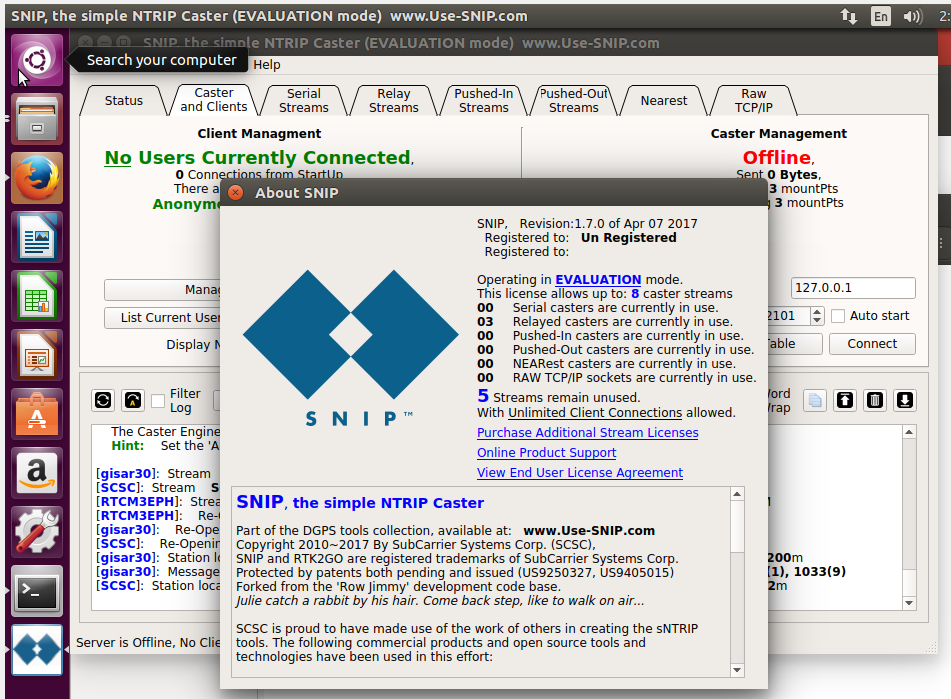Decrease the caster port number
The height and width of the screenshot is (699, 951).
(817, 319)
